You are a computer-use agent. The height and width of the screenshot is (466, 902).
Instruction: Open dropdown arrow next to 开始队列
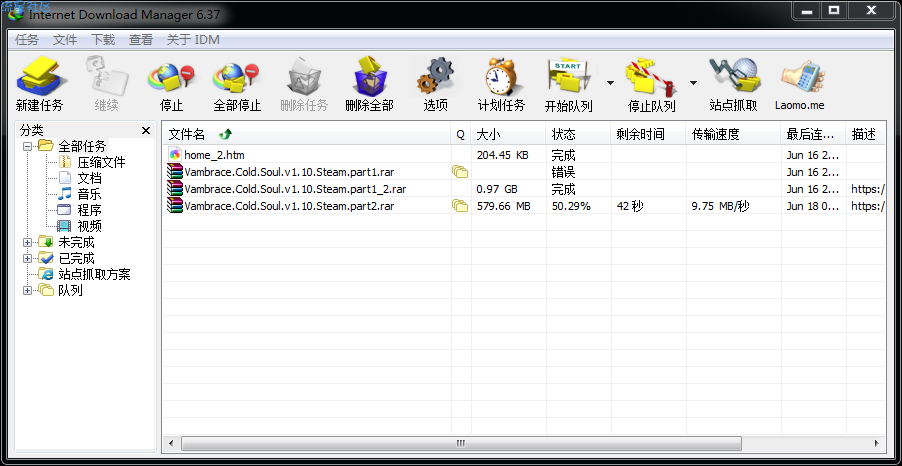point(610,83)
